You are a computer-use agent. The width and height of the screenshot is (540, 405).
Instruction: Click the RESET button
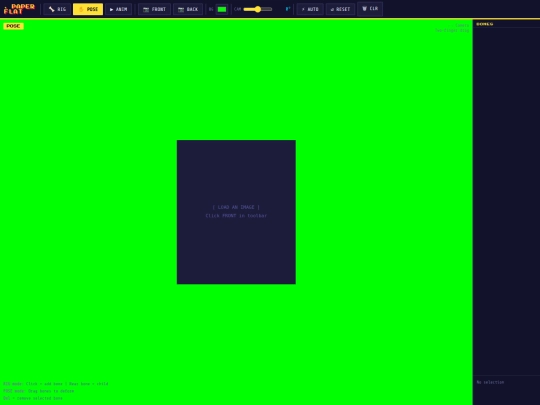[340, 9]
